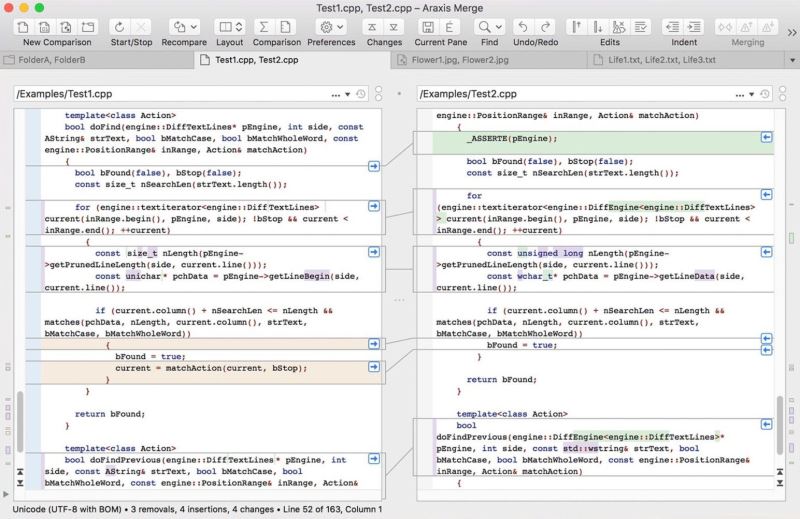Switch to the FolderA, FolderB tab

97,60
